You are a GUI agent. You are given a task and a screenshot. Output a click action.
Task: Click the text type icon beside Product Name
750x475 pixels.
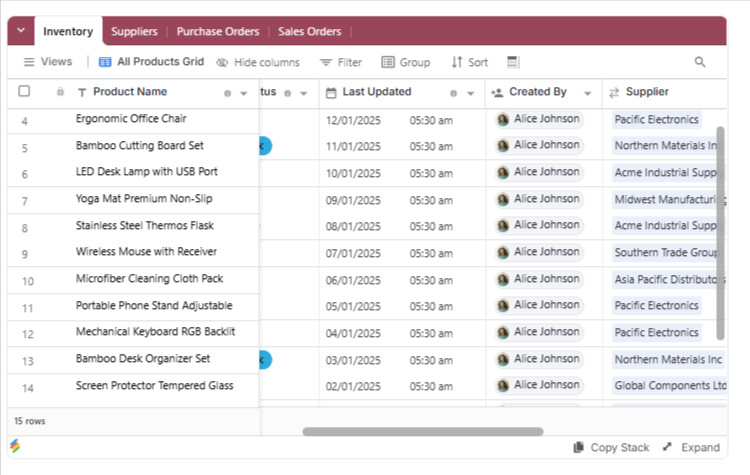click(x=82, y=92)
